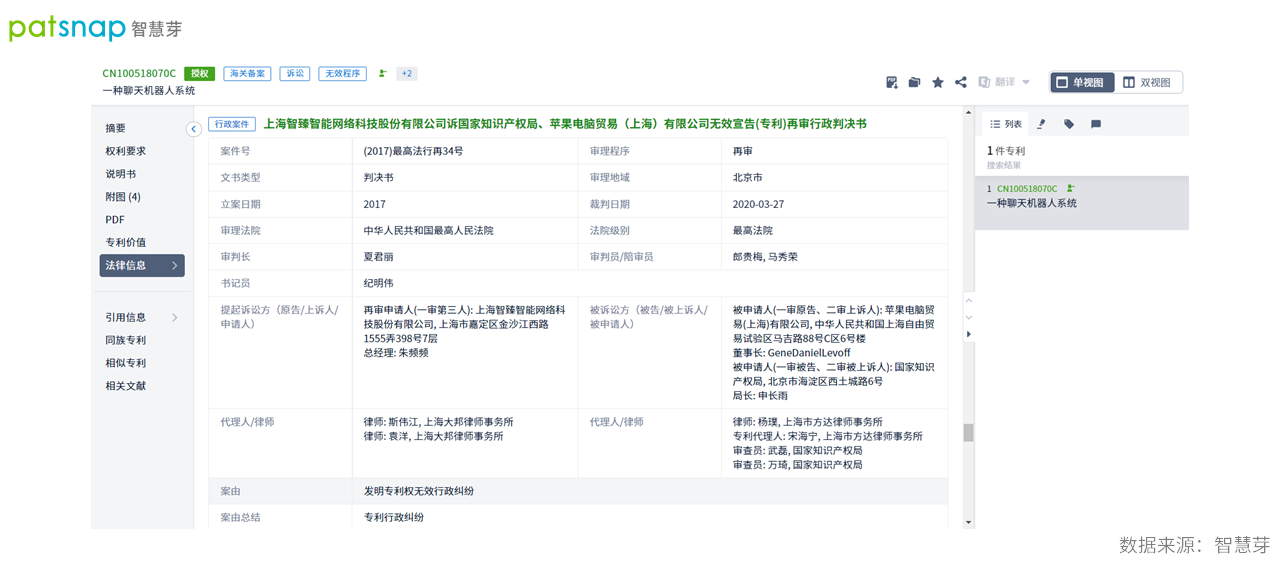
Task: Click case number (2017)最高法行再34号
Action: 413,151
